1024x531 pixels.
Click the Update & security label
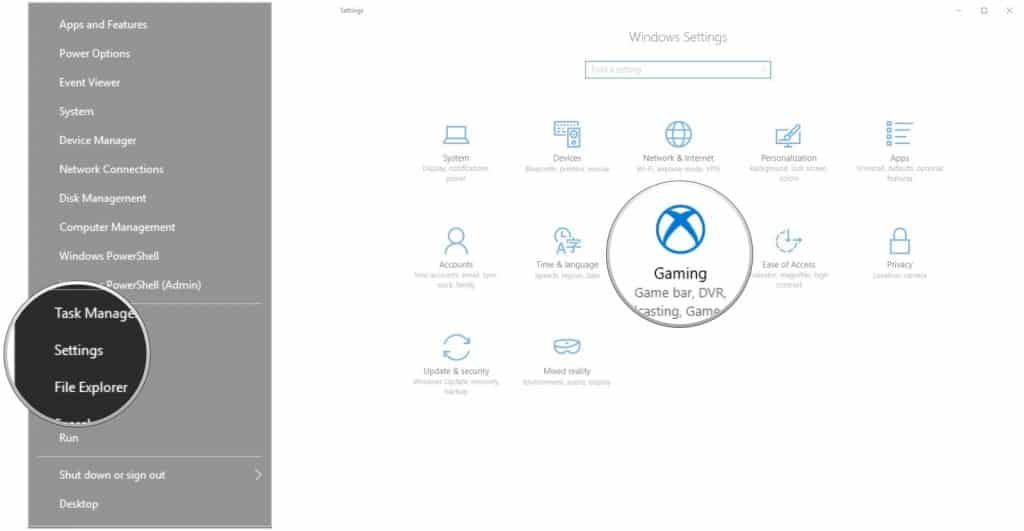click(x=456, y=371)
